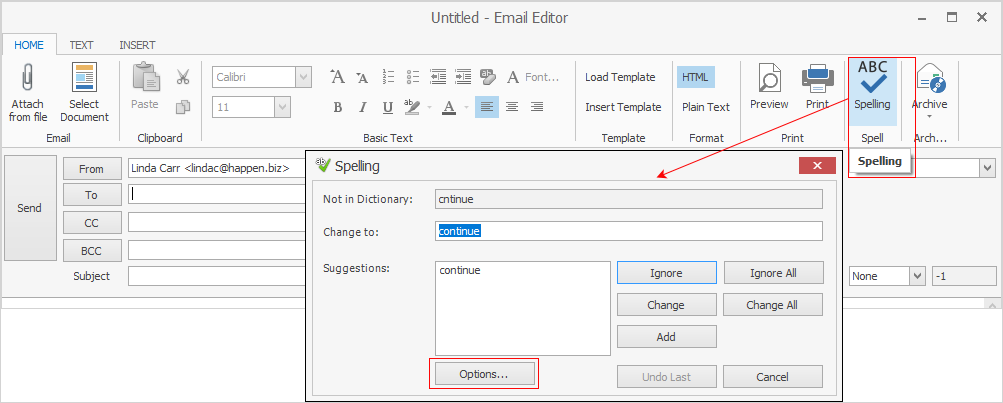Expand font color dropdown arrow
Viewport: 1003px width, 403px height.
pyautogui.click(x=466, y=107)
